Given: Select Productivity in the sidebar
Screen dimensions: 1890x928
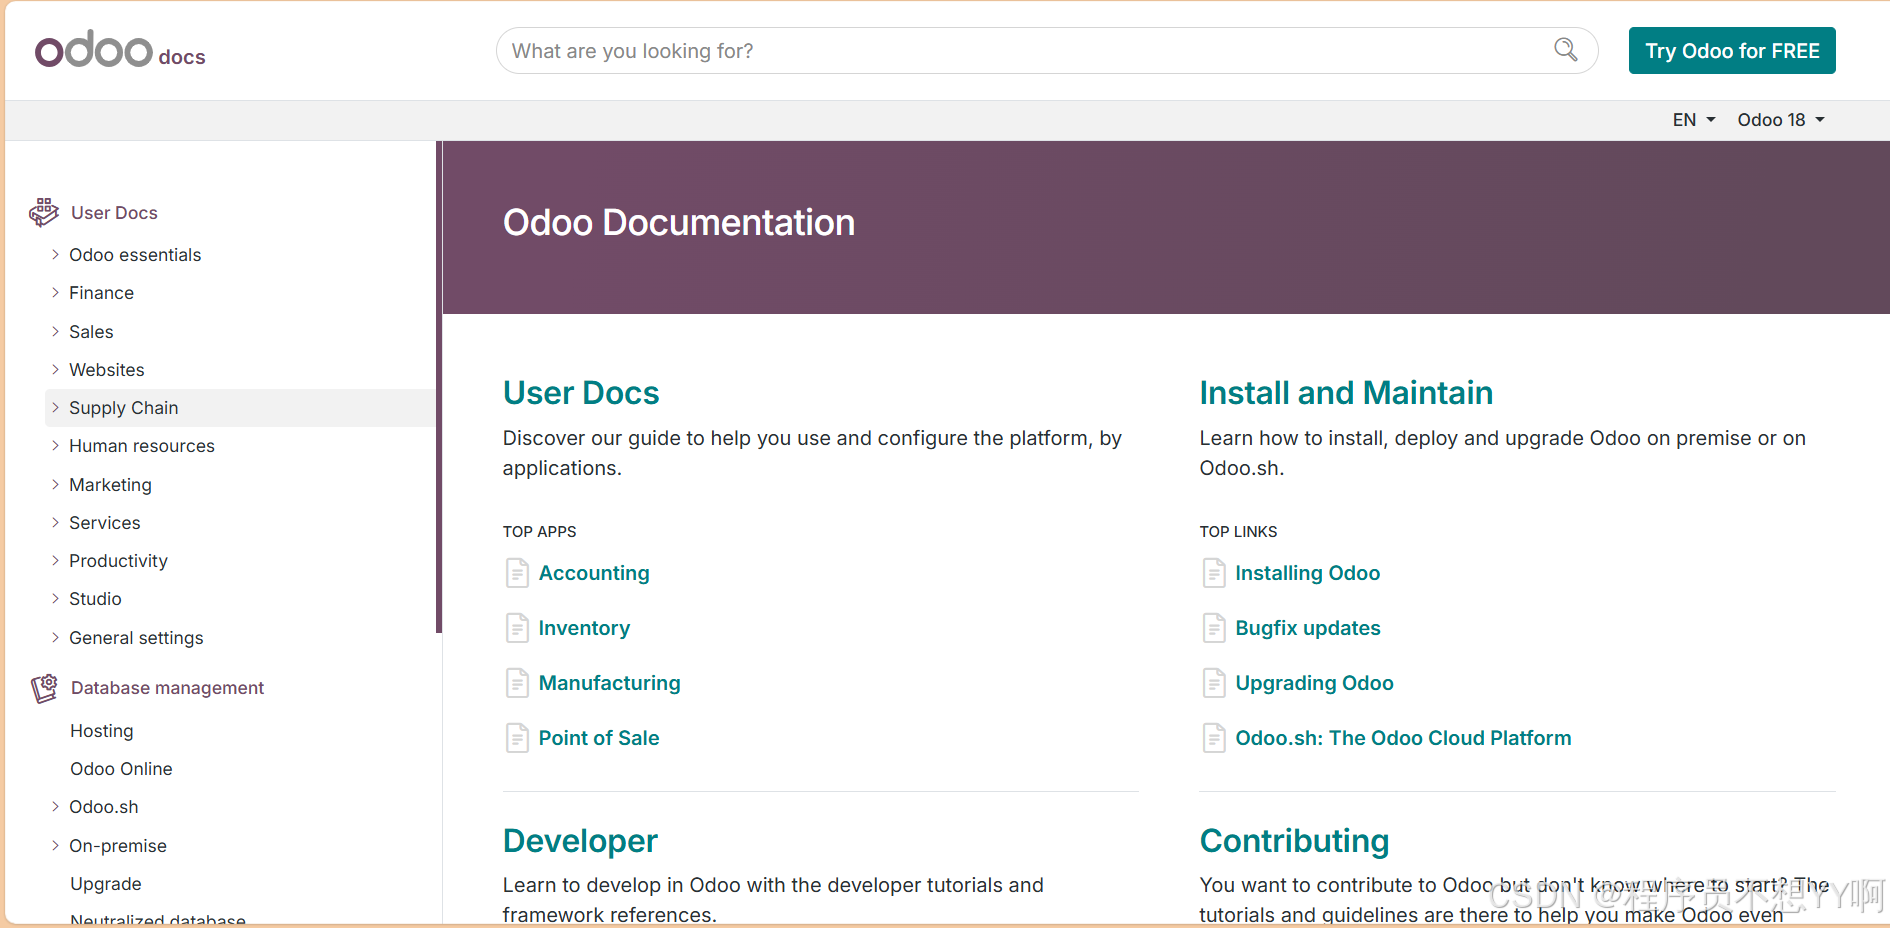Looking at the screenshot, I should [x=118, y=561].
